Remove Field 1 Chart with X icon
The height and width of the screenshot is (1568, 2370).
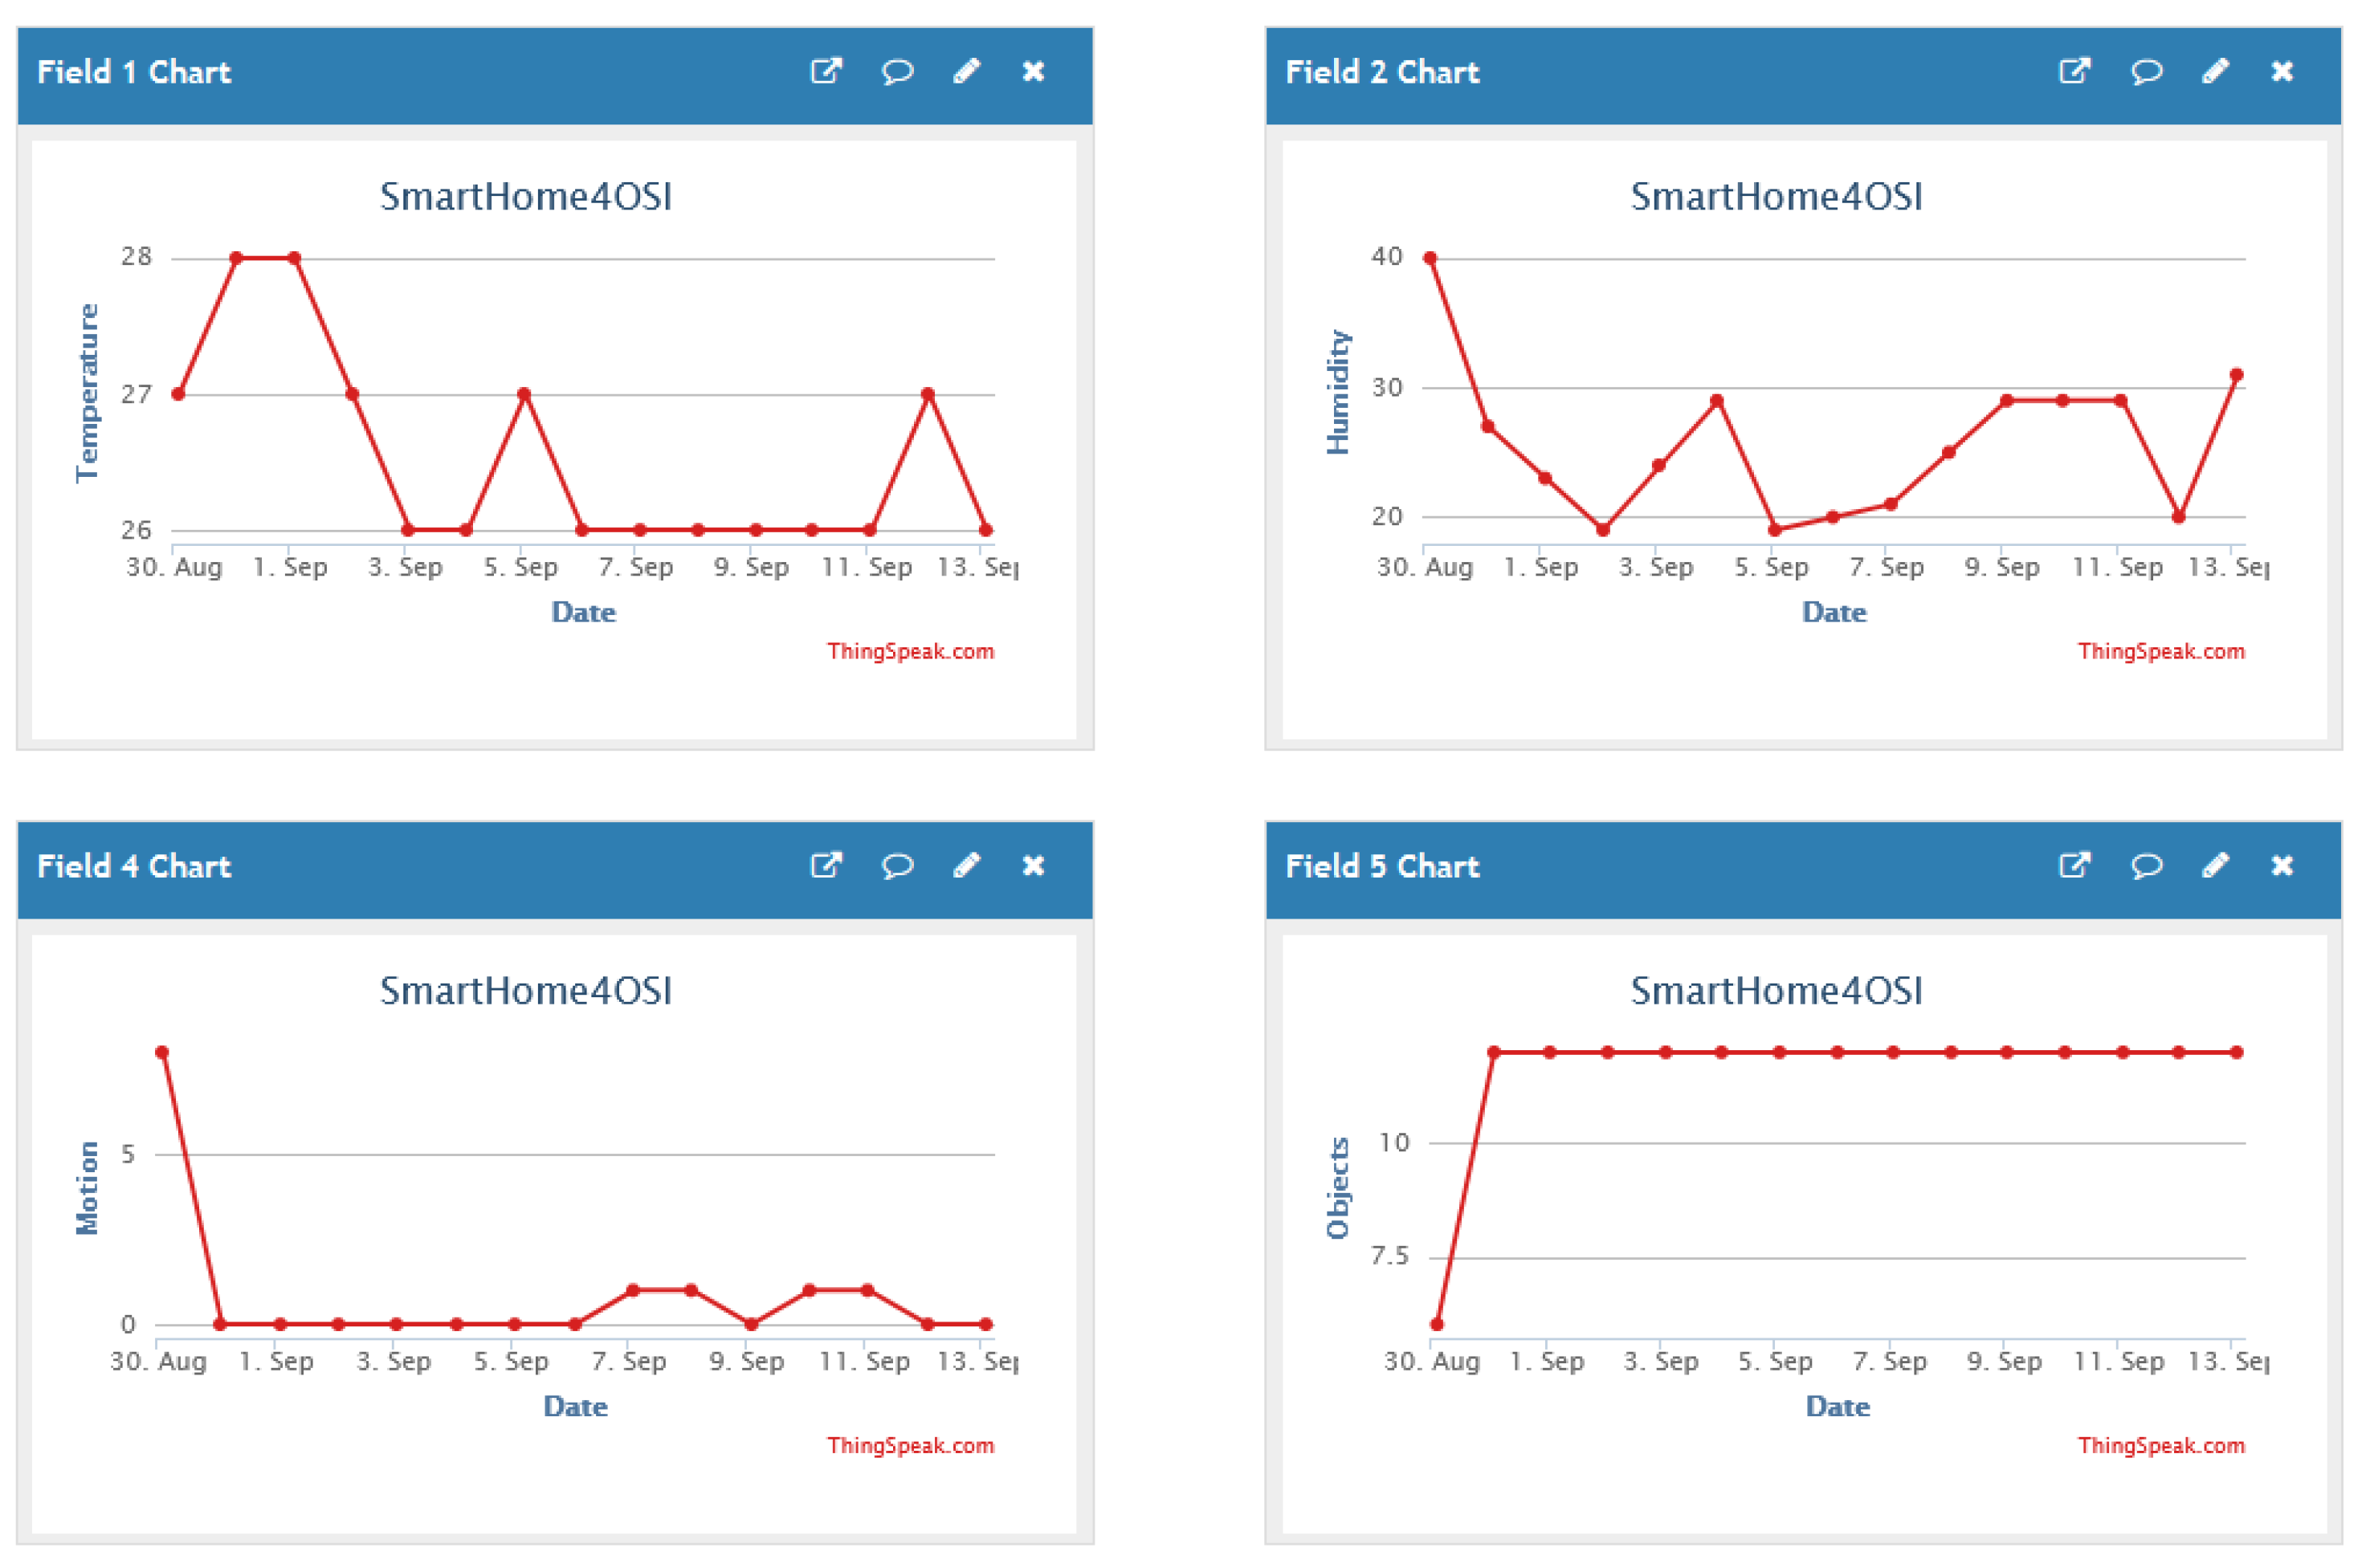(1033, 71)
